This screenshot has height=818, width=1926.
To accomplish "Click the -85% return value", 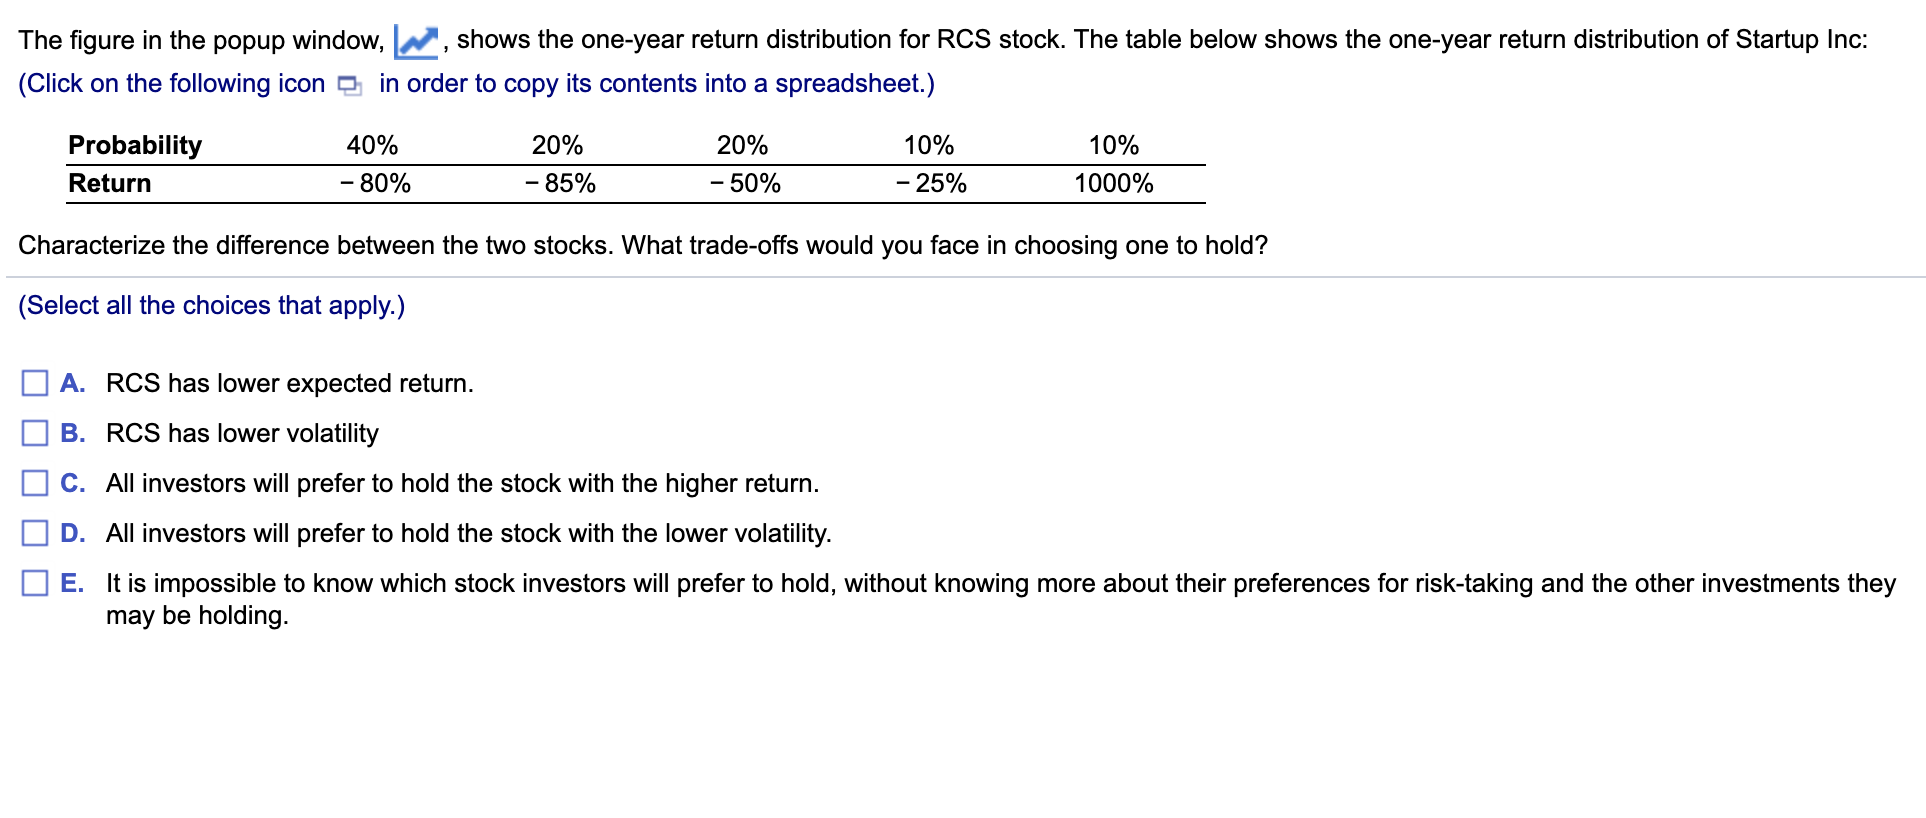I will tap(559, 183).
